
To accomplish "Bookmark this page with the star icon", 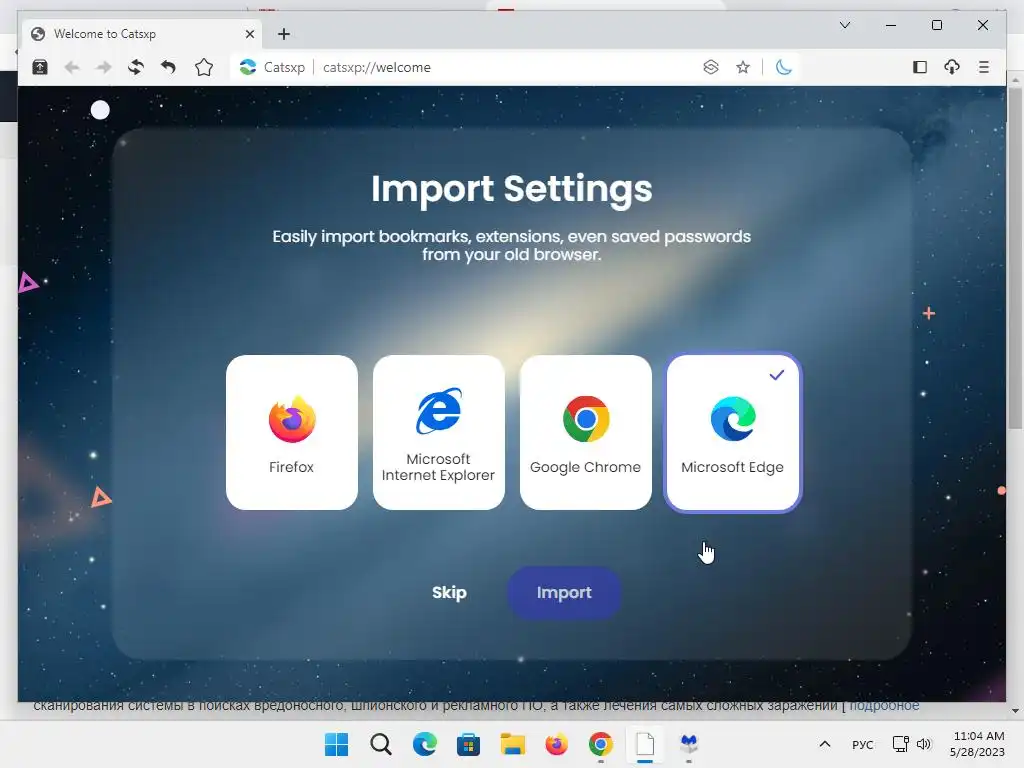I will [743, 67].
